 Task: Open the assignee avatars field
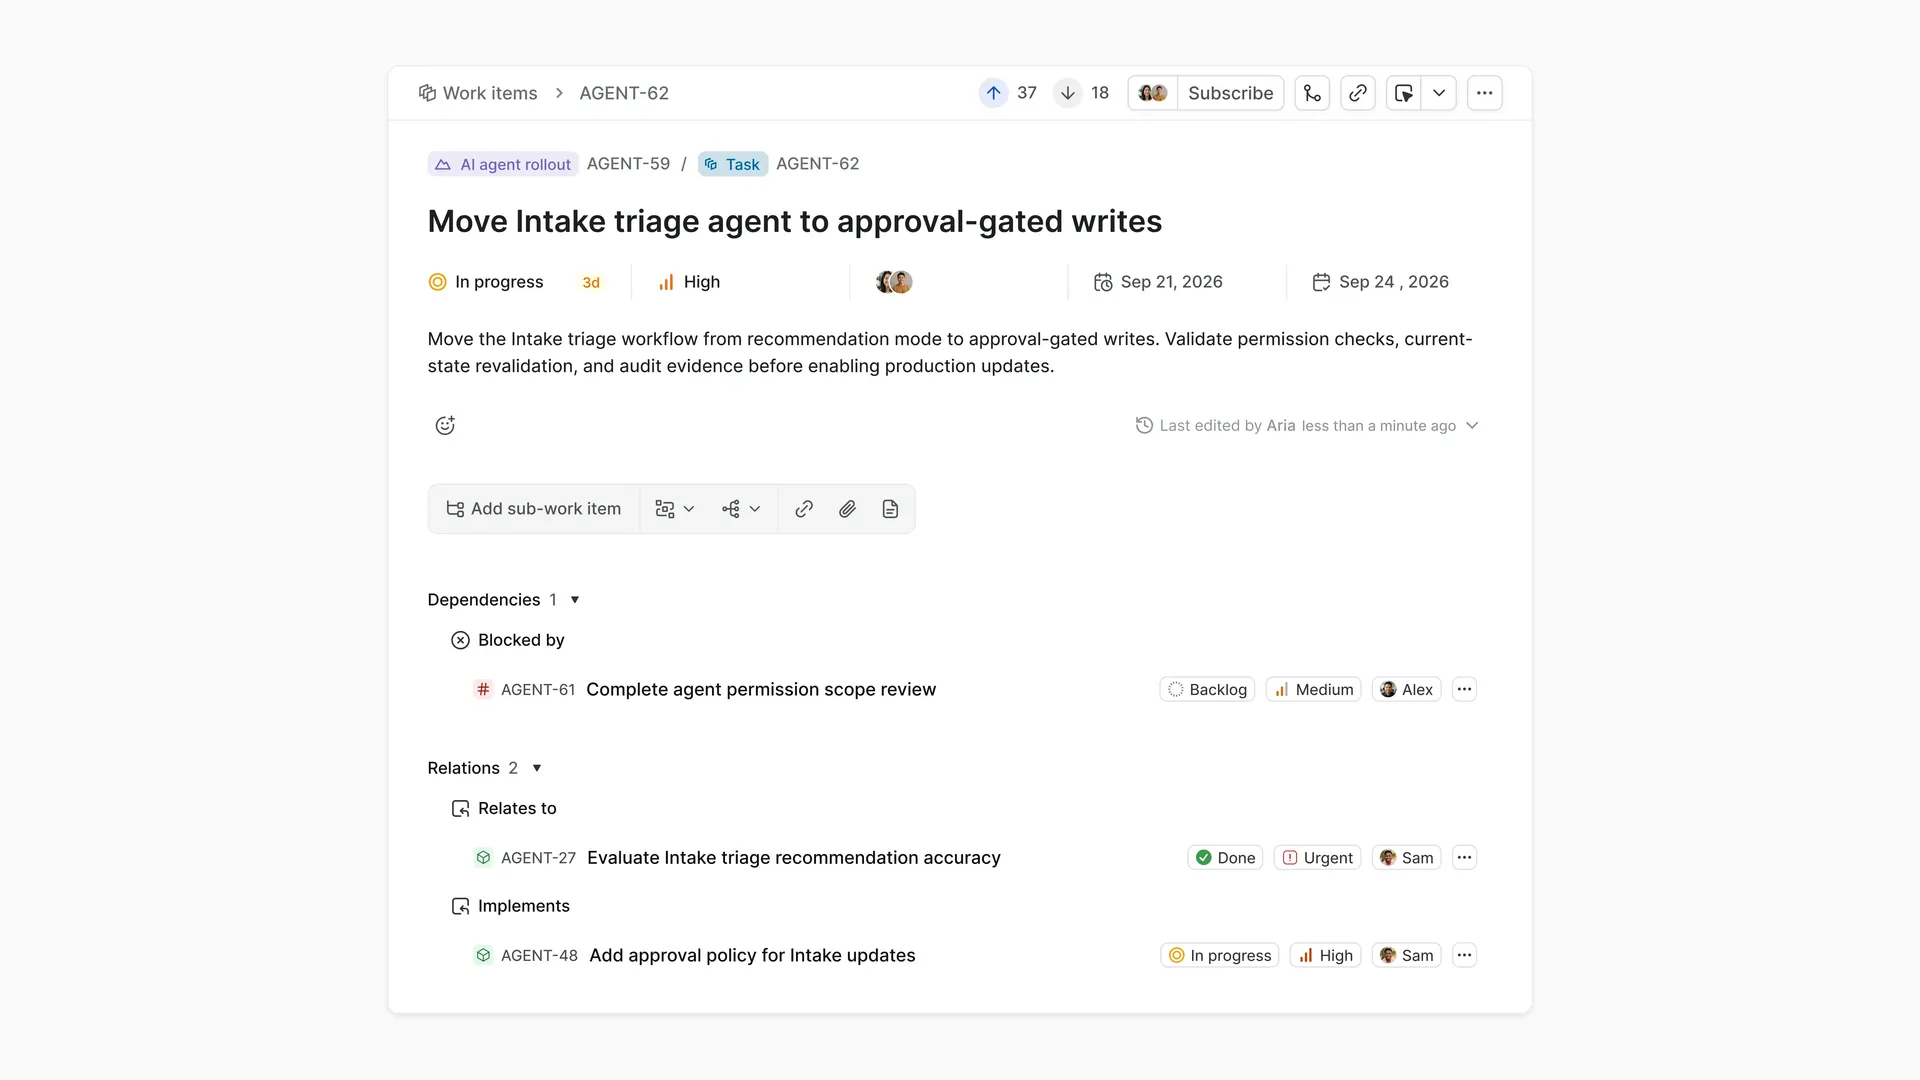(894, 282)
